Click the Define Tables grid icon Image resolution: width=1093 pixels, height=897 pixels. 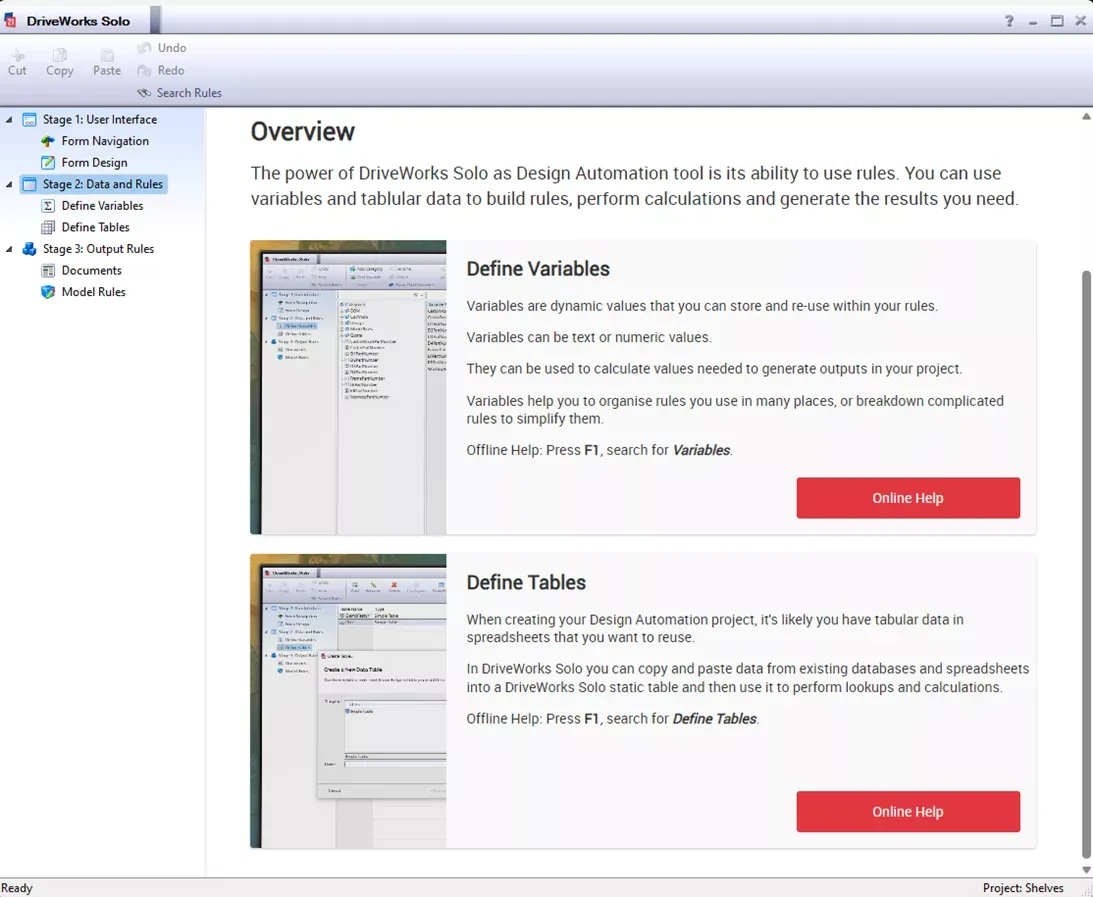point(48,227)
